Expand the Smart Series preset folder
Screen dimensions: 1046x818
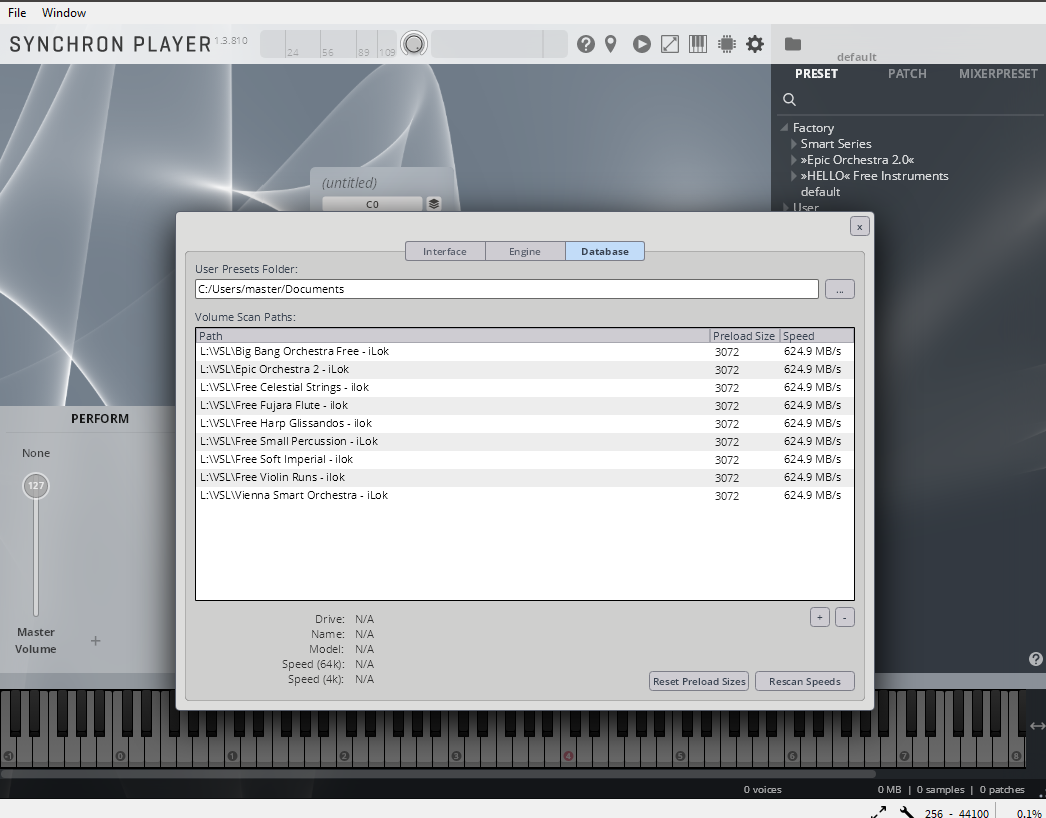pyautogui.click(x=794, y=143)
